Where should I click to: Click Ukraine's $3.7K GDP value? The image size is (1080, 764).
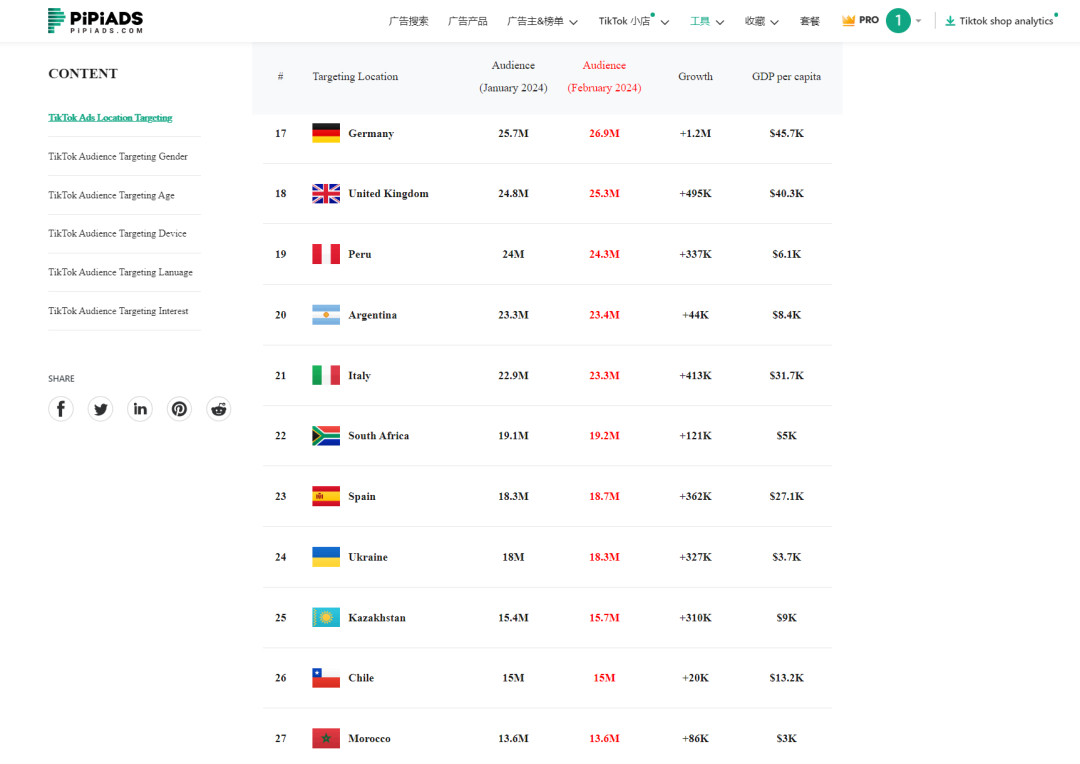pyautogui.click(x=787, y=557)
